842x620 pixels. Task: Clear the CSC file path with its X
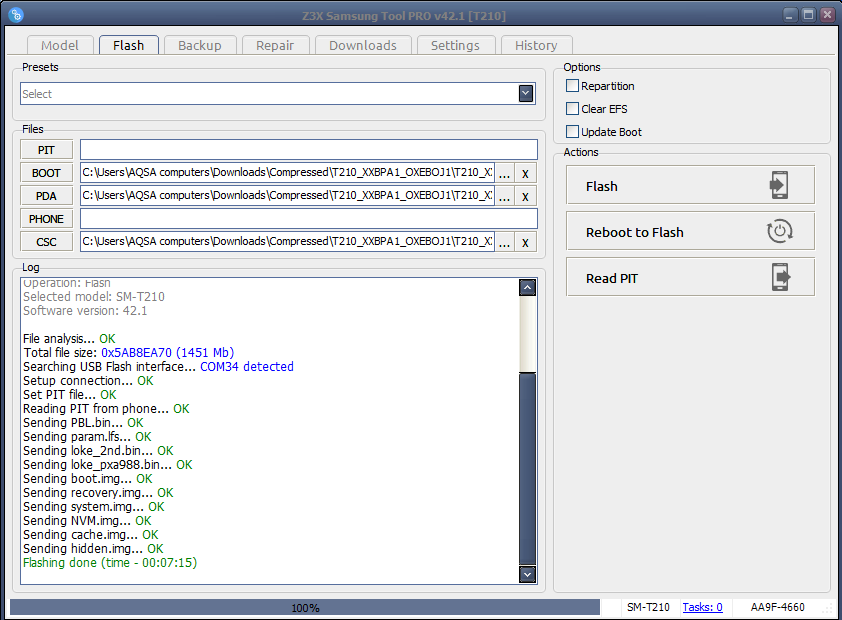(x=525, y=243)
